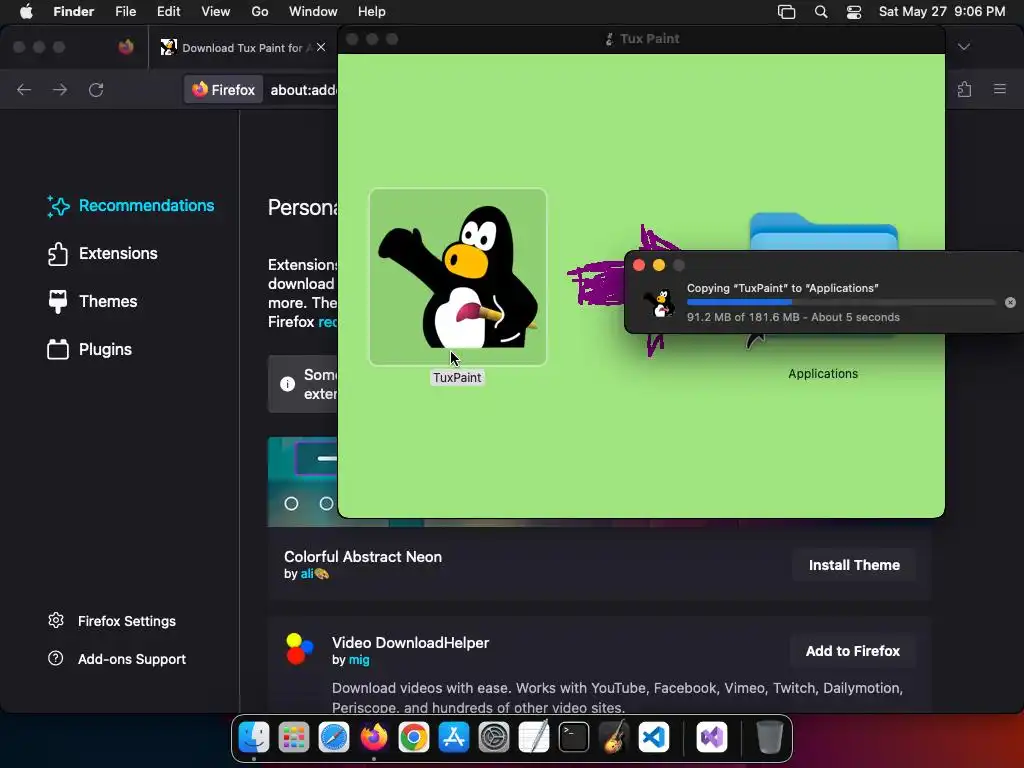Reload the Firefox page
1024x768 pixels.
click(96, 89)
